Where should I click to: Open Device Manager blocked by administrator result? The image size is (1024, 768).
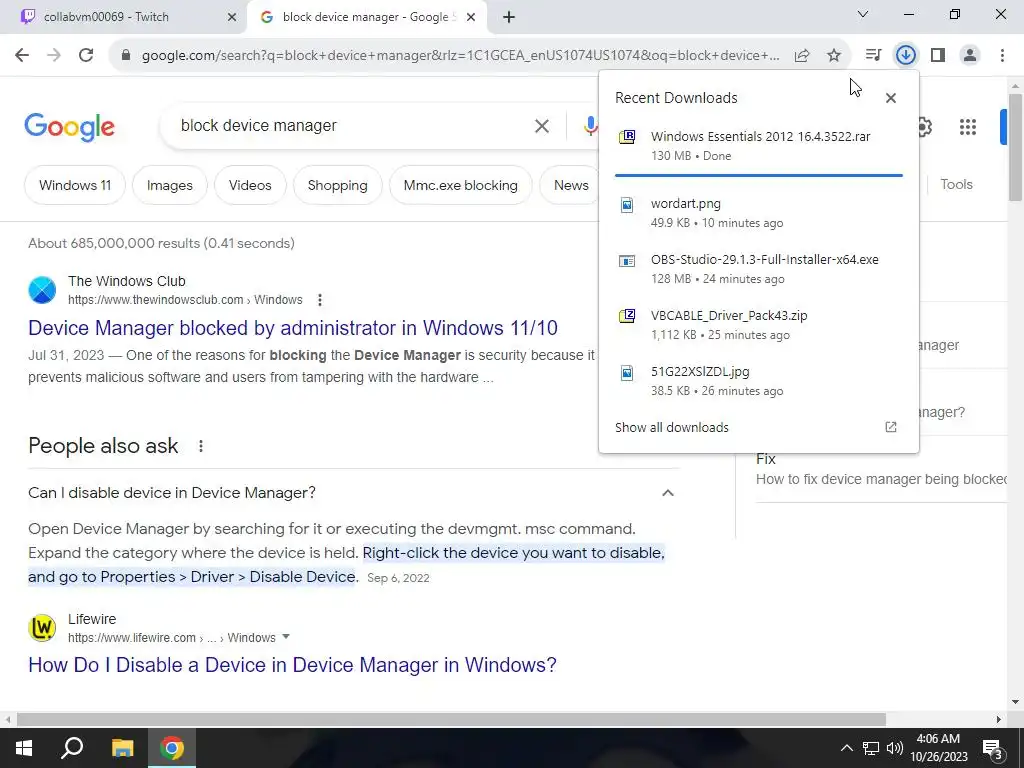pos(293,328)
